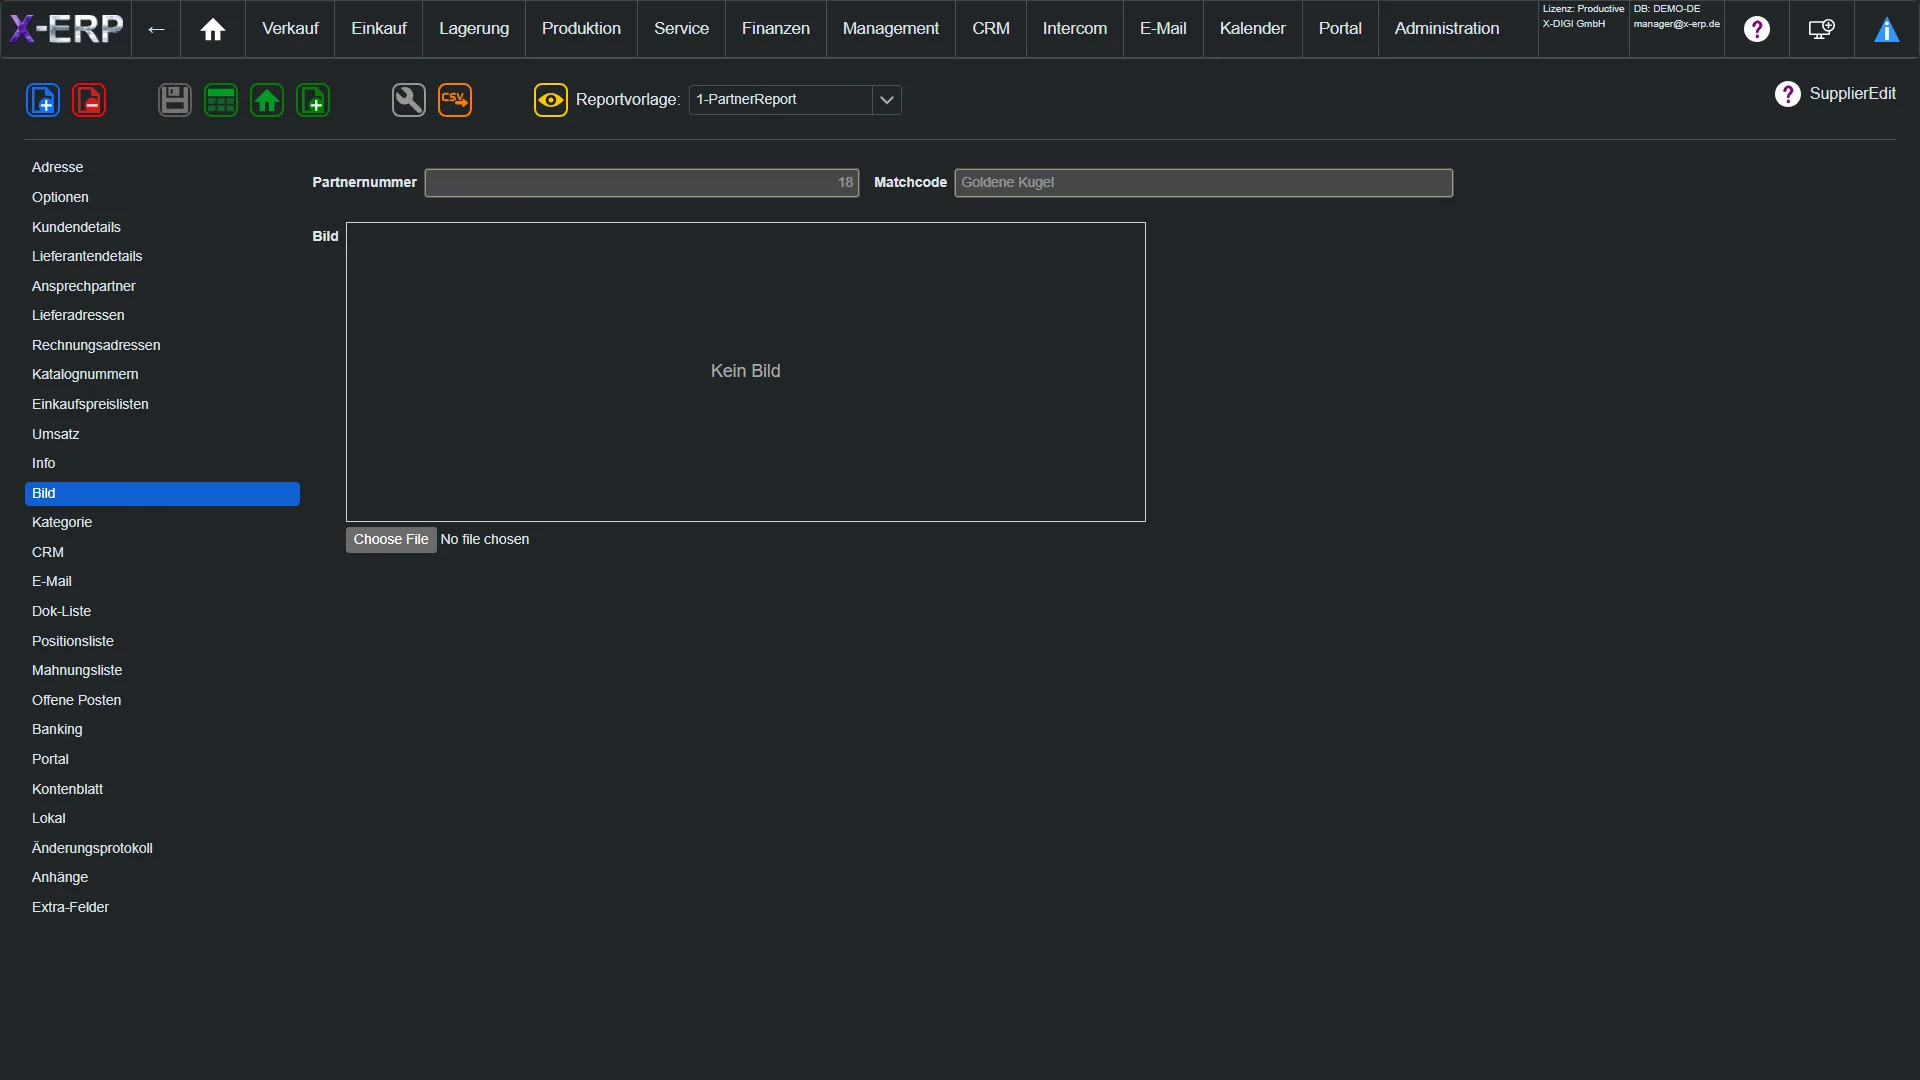Select Änderungsprotokoll in the sidebar
The height and width of the screenshot is (1080, 1920).
point(162,849)
